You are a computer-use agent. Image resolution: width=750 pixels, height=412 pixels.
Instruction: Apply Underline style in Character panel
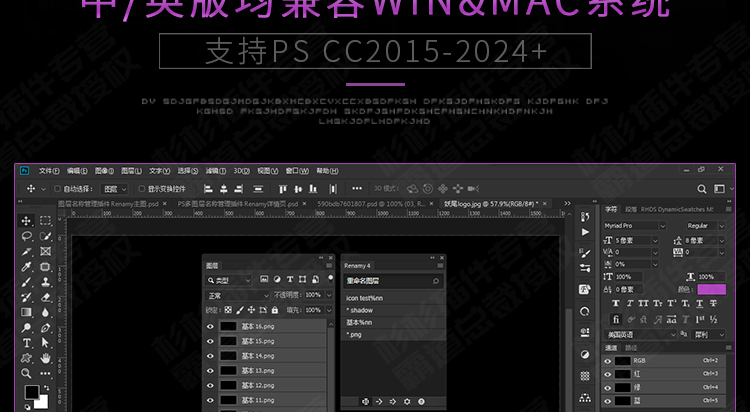(700, 303)
